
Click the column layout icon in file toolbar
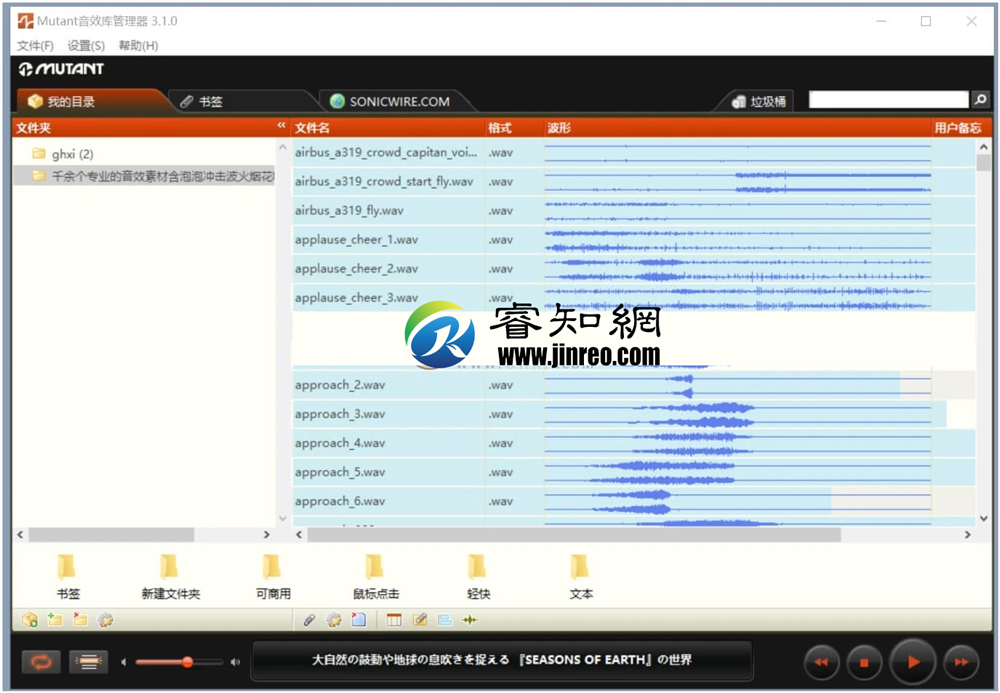click(x=394, y=620)
